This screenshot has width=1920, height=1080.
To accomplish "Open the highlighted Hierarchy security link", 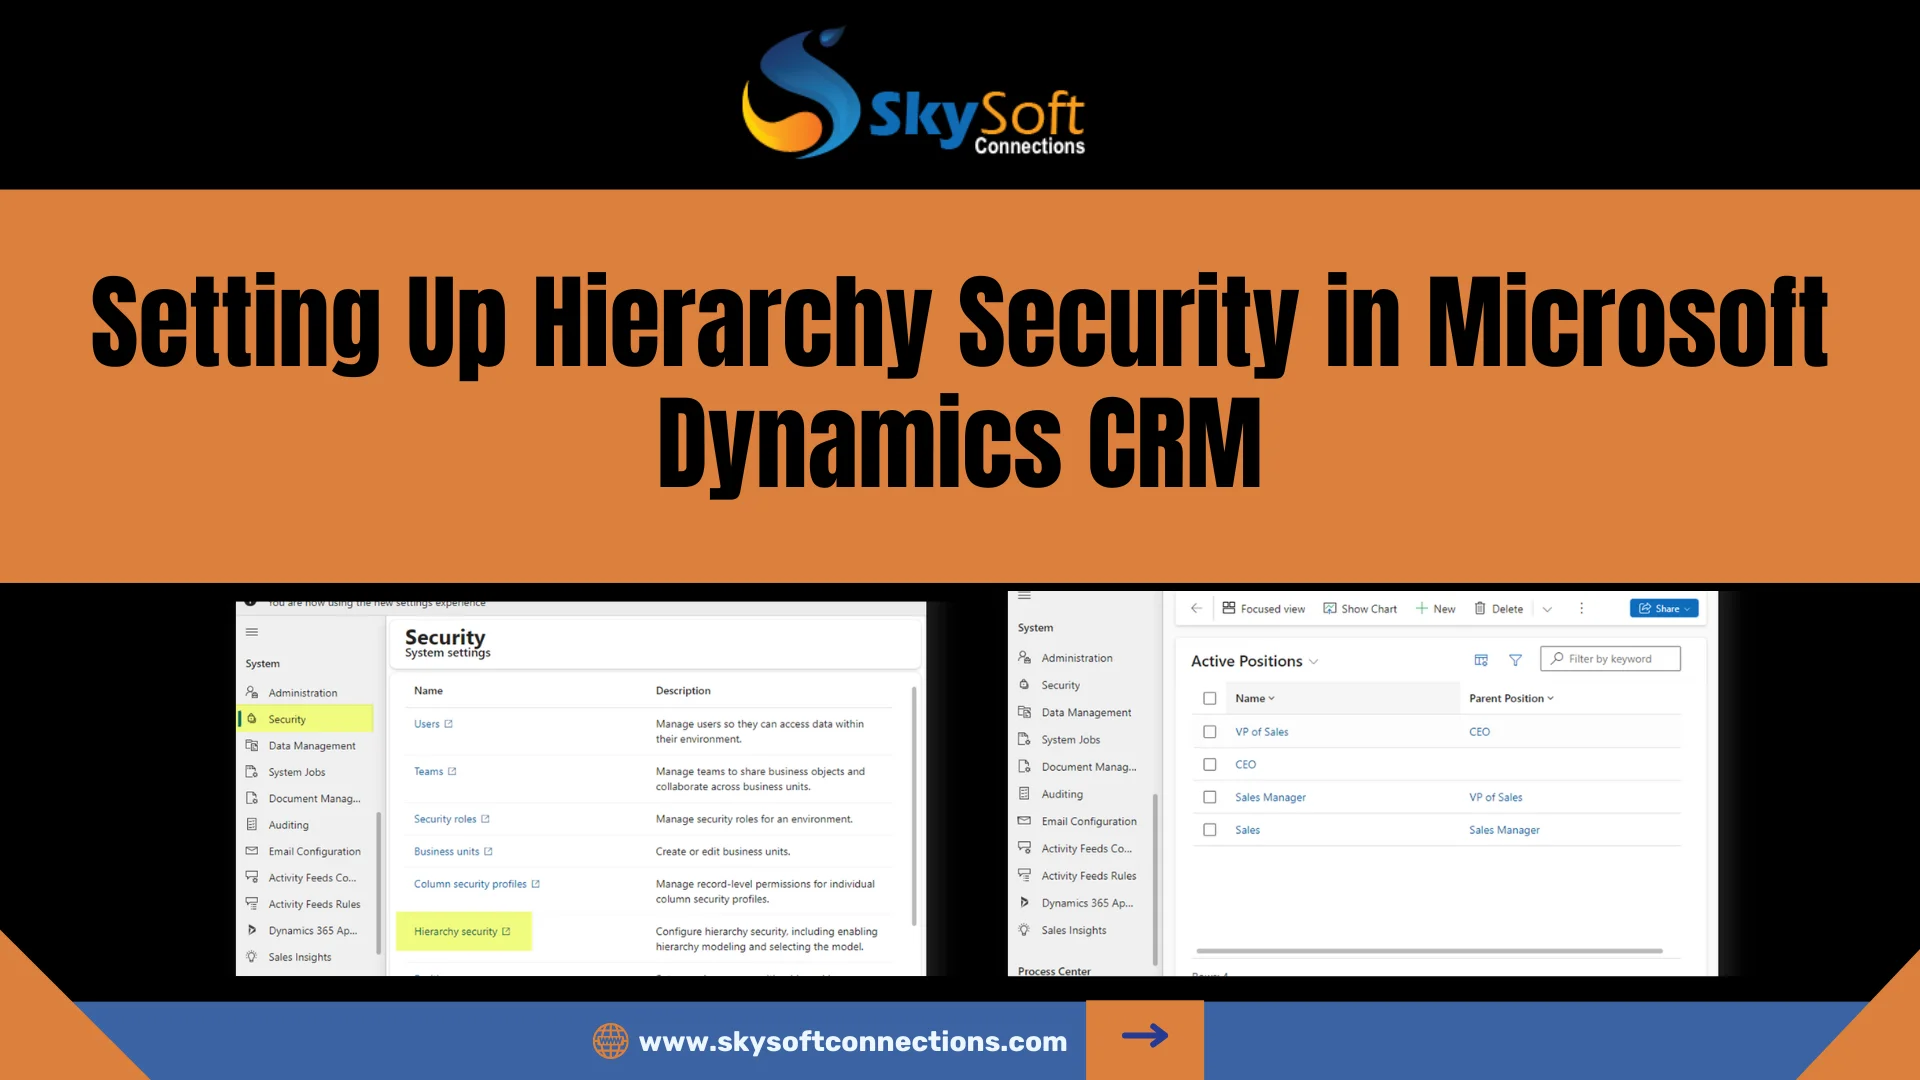I will pyautogui.click(x=463, y=932).
